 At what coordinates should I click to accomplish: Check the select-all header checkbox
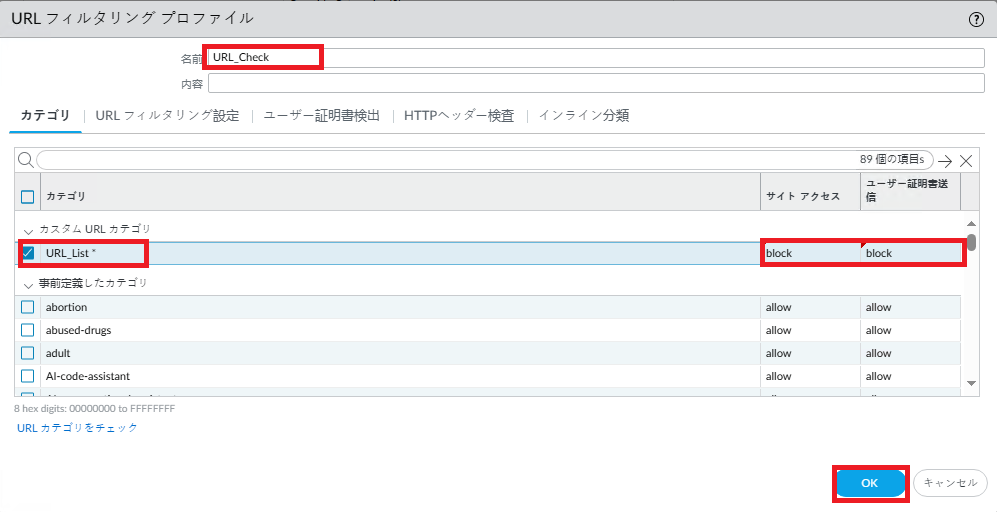click(28, 196)
